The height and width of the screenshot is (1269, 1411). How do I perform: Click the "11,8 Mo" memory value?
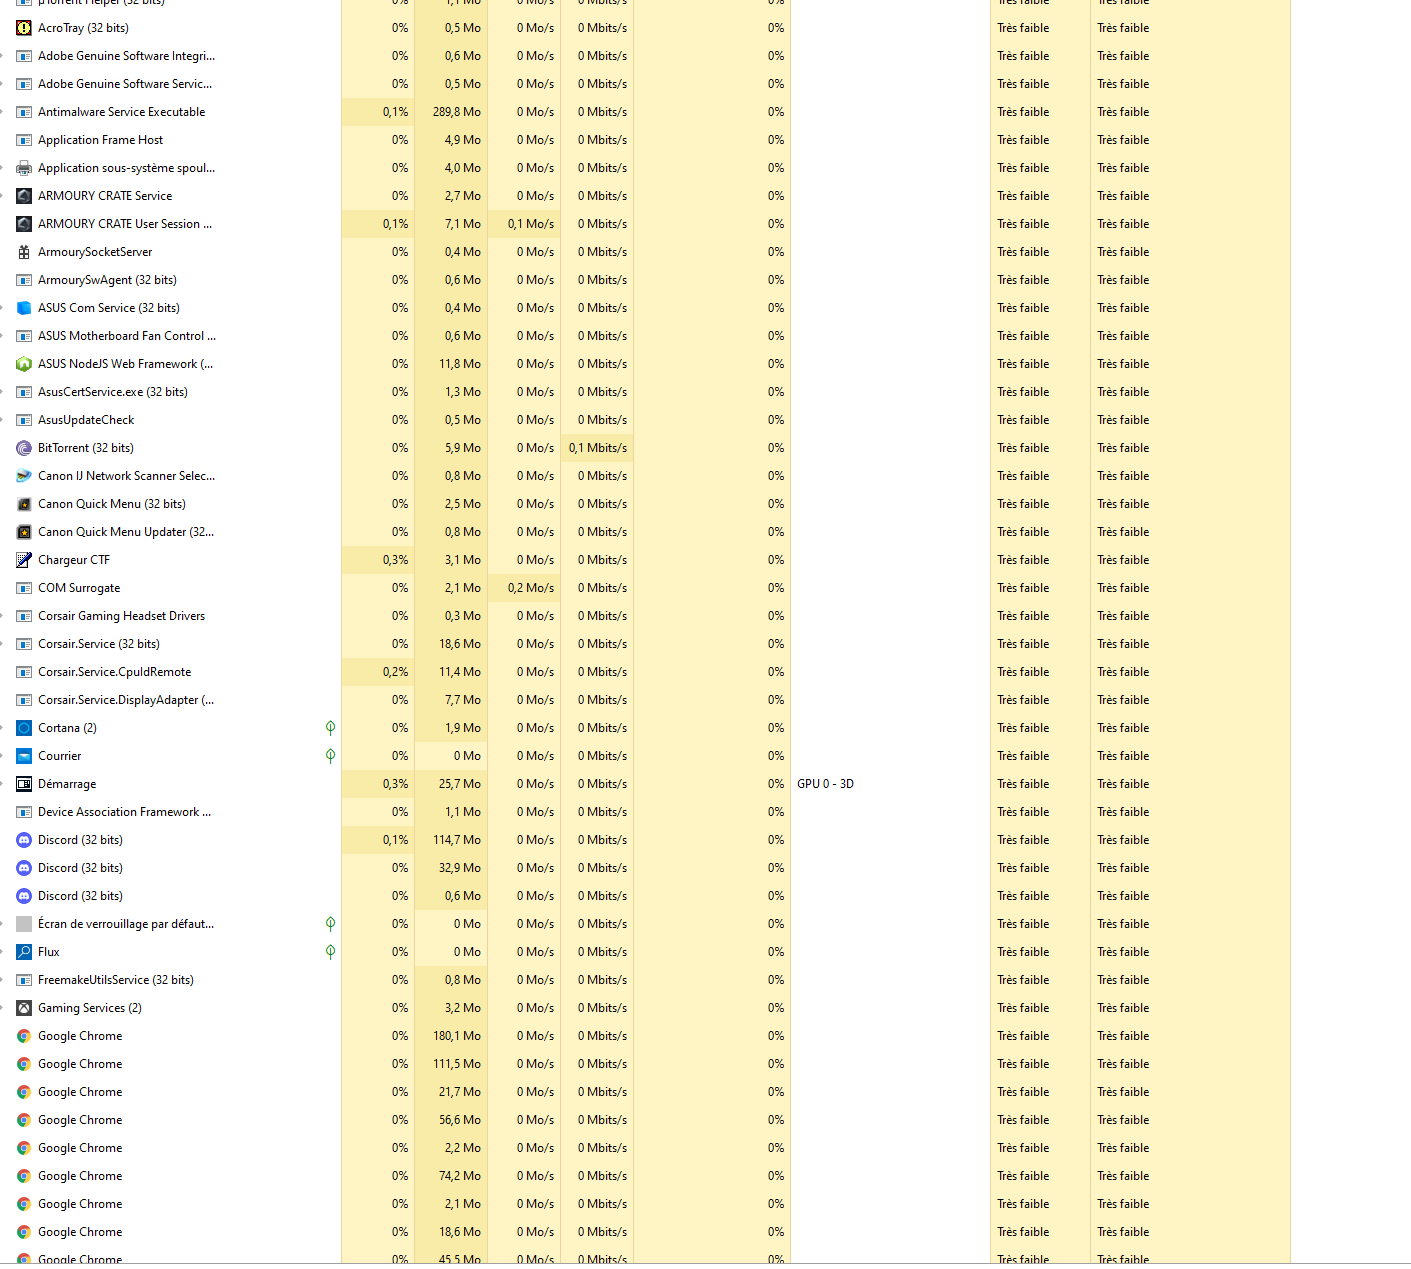coord(460,364)
